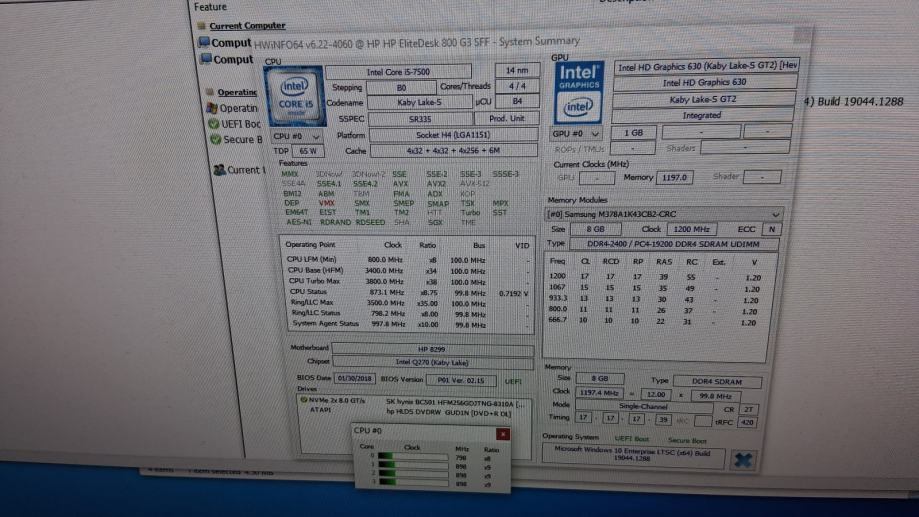Open the CPU #0 selector dropdown
919x517 pixels.
[x=297, y=136]
